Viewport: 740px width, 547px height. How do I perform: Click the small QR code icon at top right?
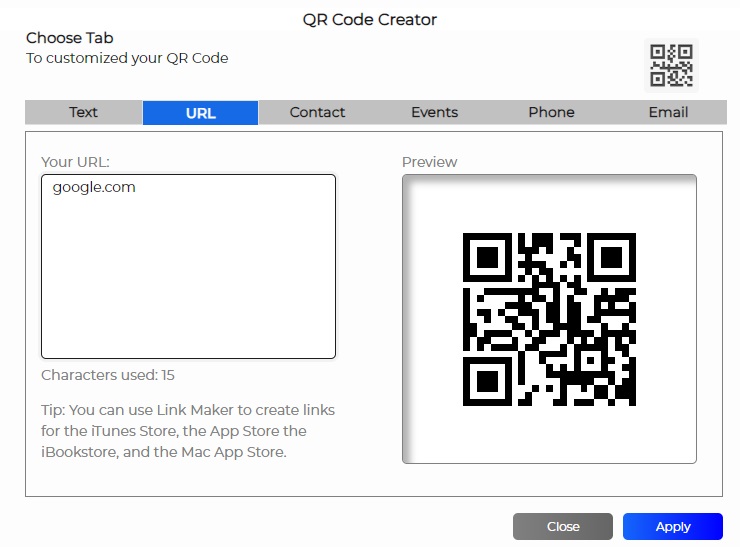click(671, 65)
